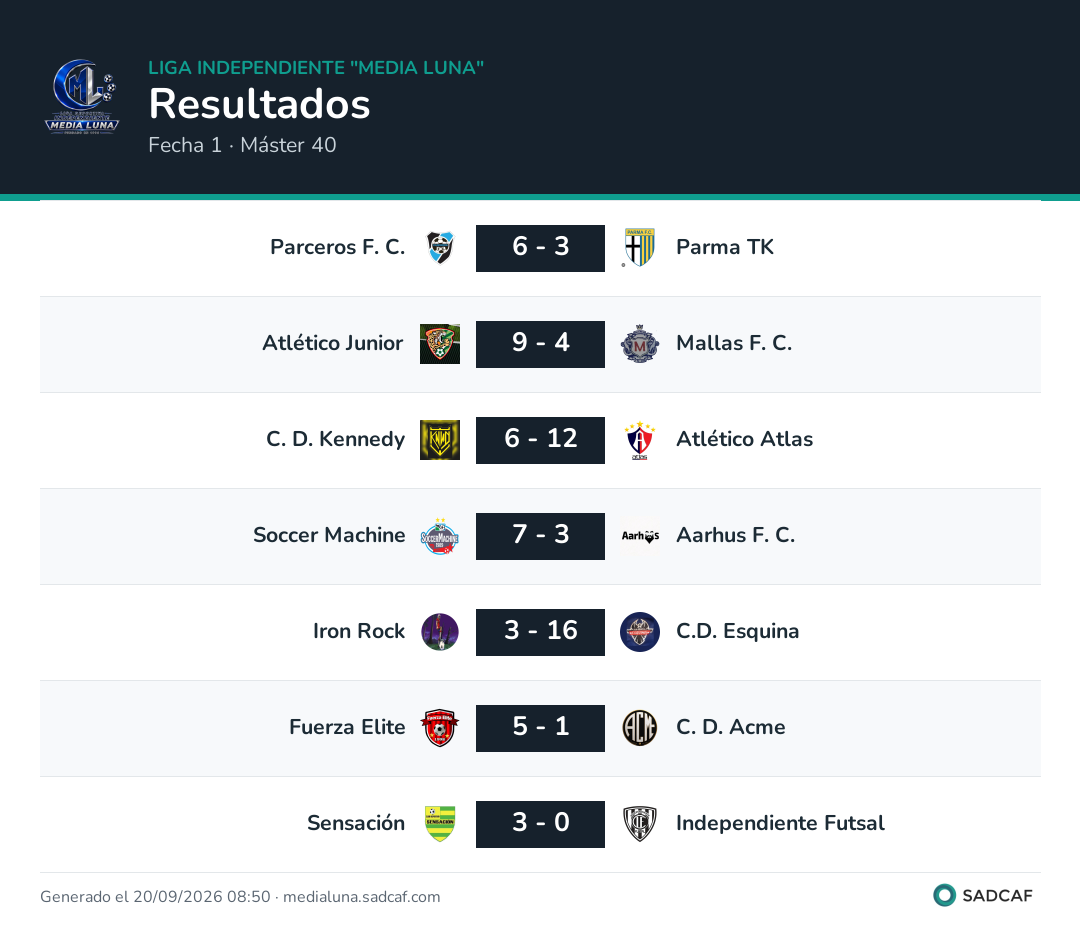Click the Sensación green-yellow shield
Viewport: 1080px width, 948px height.
coord(440,824)
